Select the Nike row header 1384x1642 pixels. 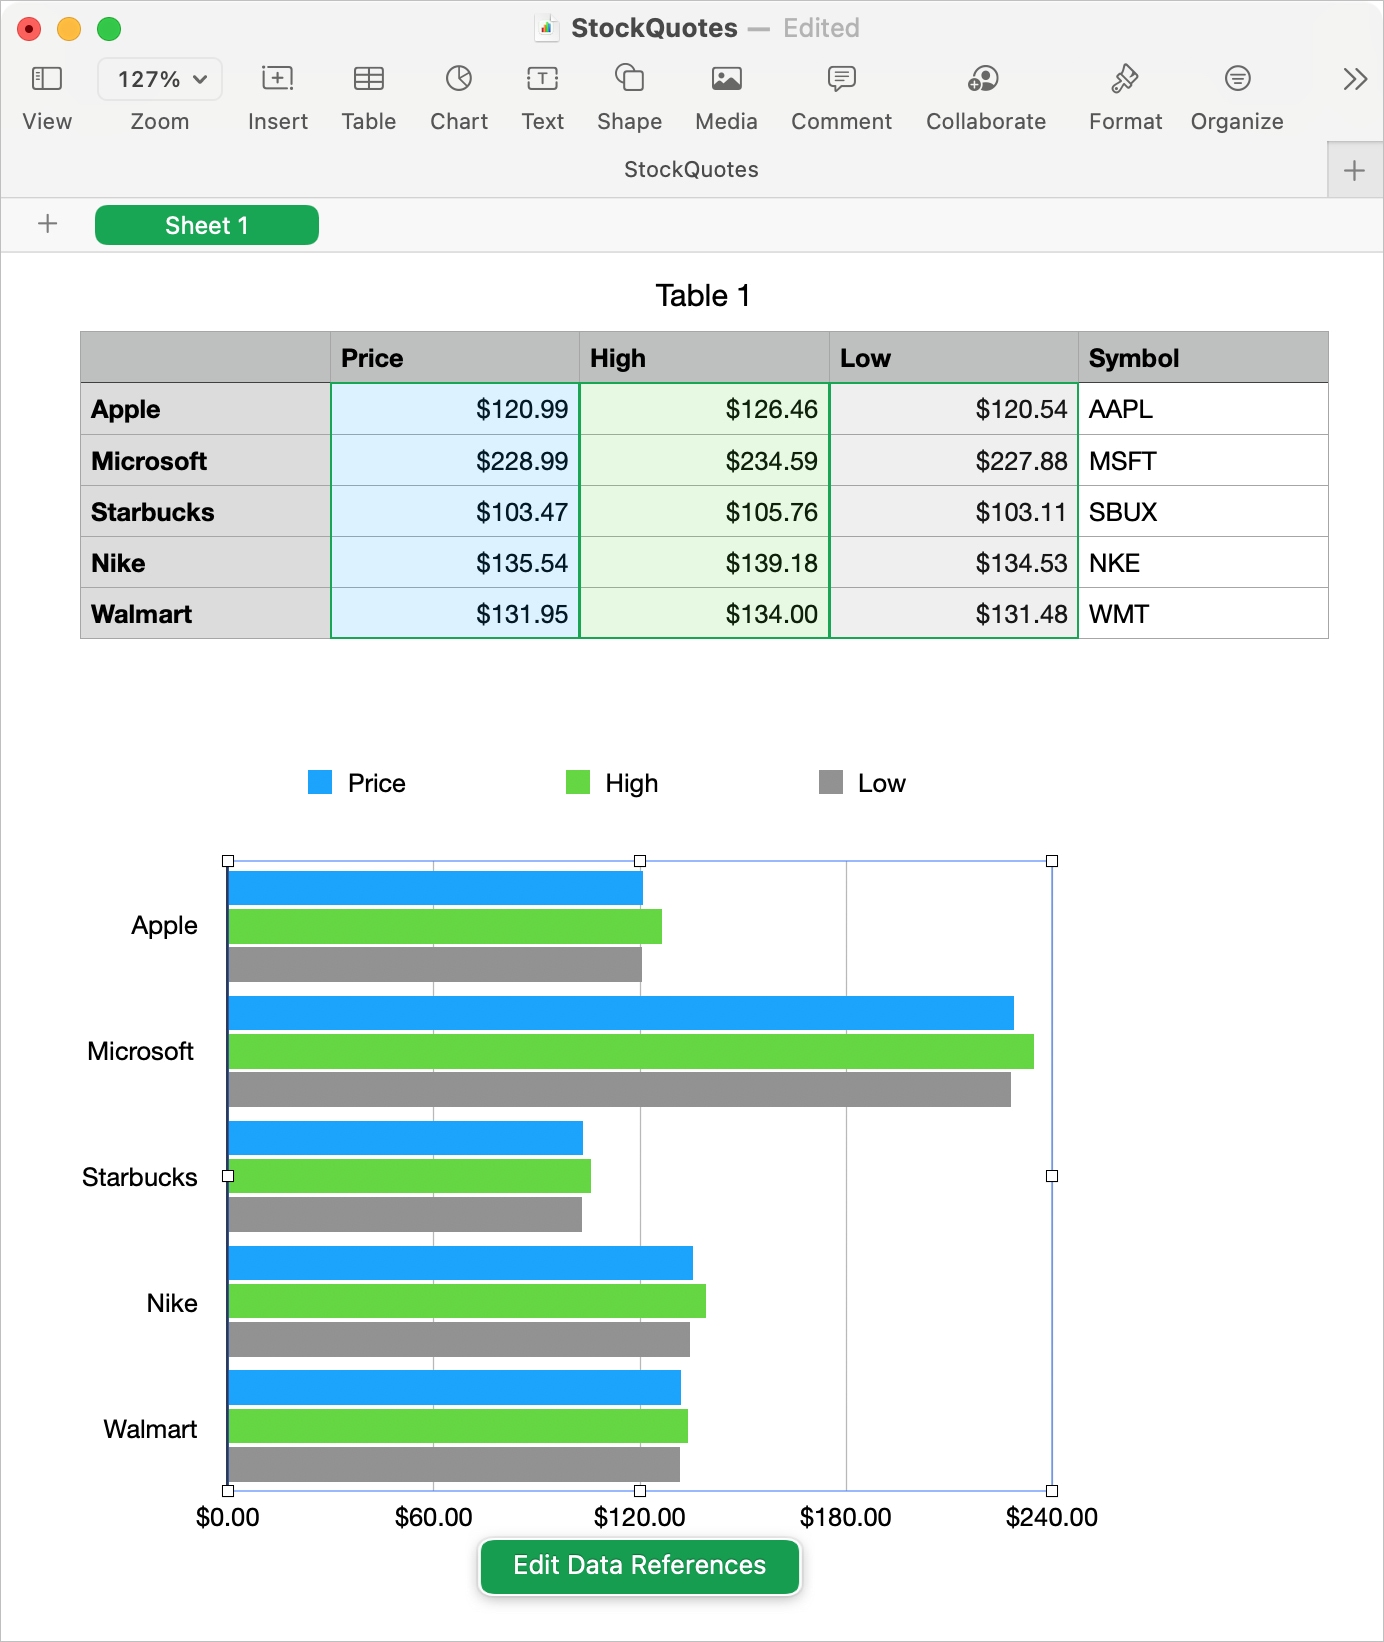pyautogui.click(x=206, y=563)
